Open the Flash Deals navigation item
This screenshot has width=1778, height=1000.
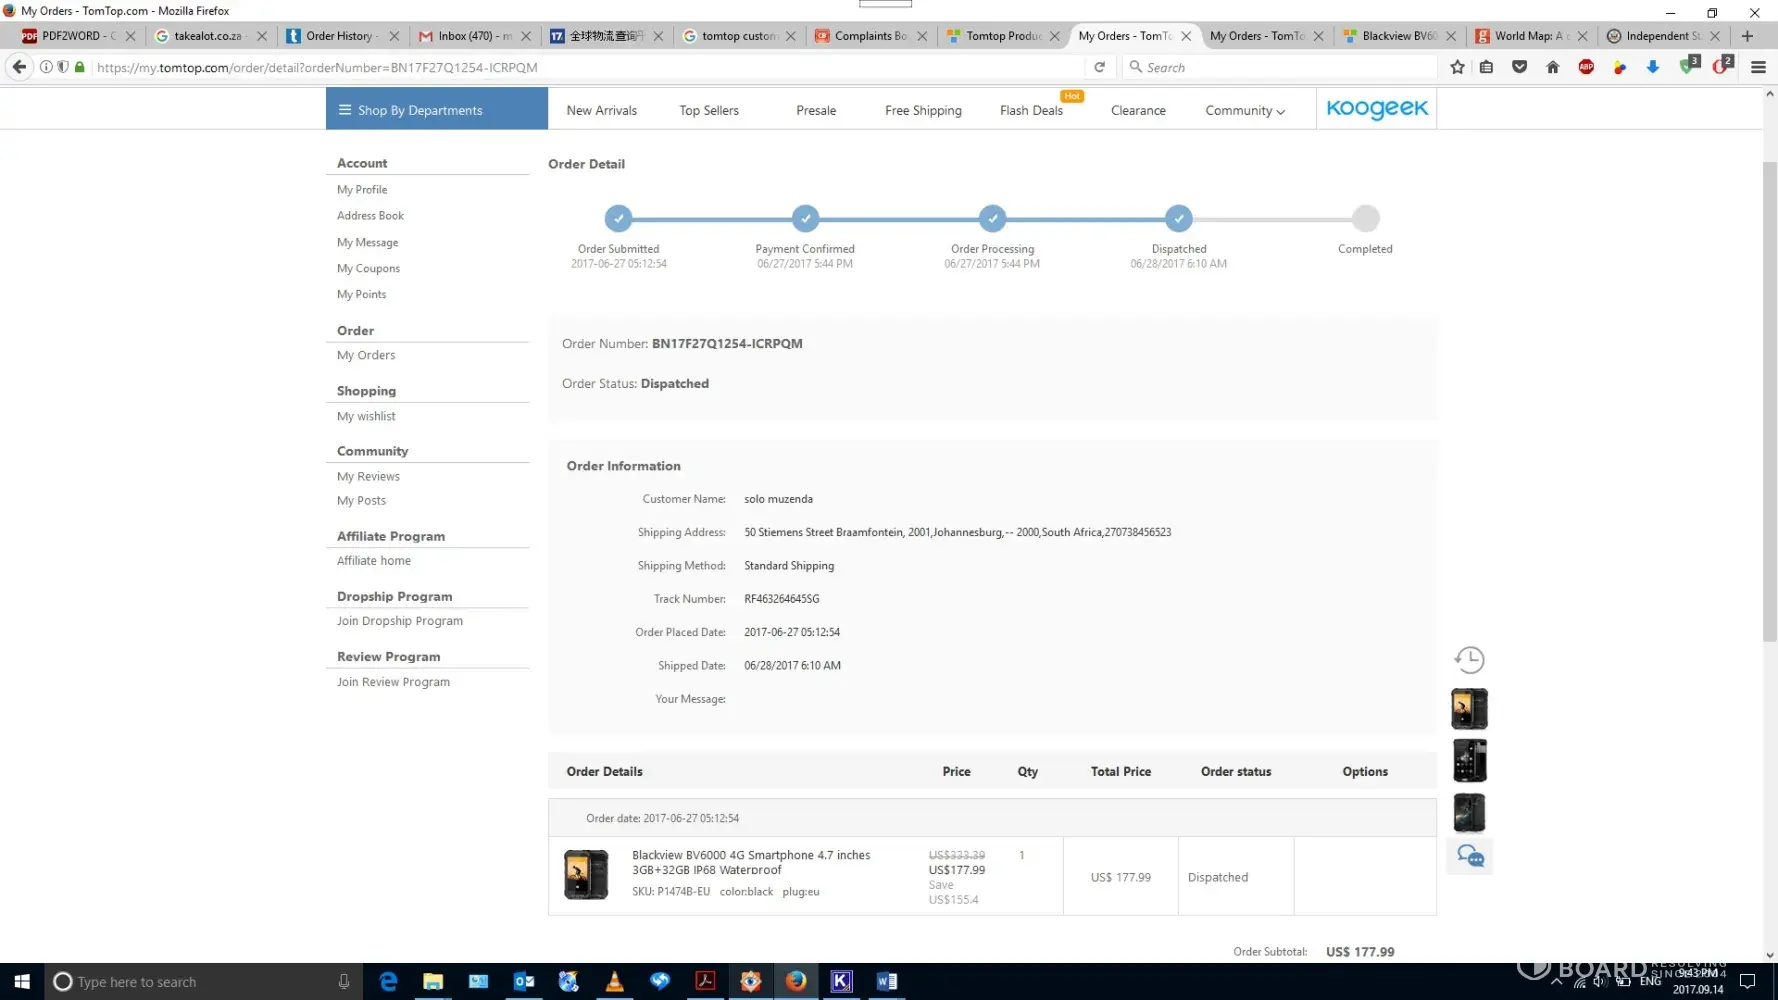tap(1031, 110)
